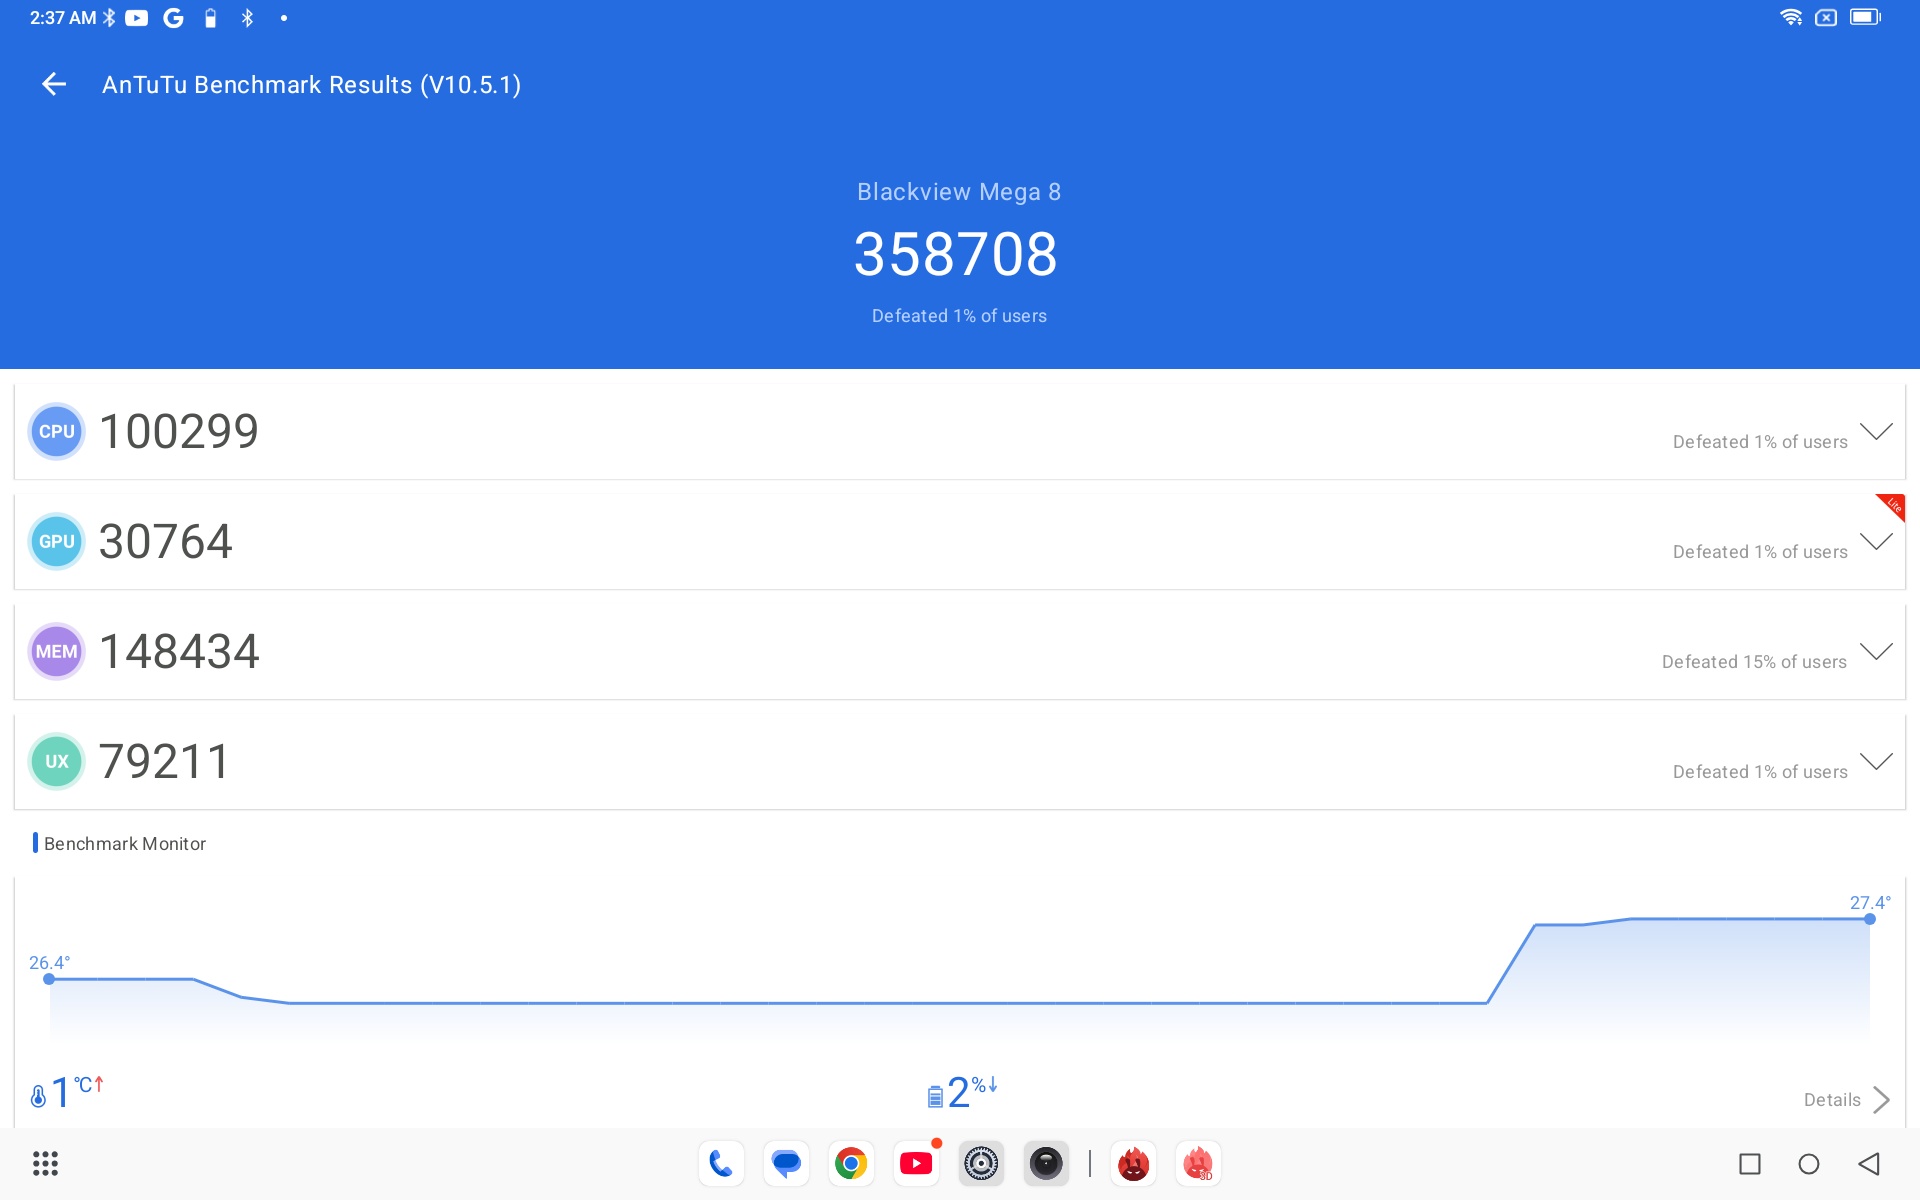The width and height of the screenshot is (1920, 1200).
Task: Click the YouTube notification icon in status bar
Action: 137,18
